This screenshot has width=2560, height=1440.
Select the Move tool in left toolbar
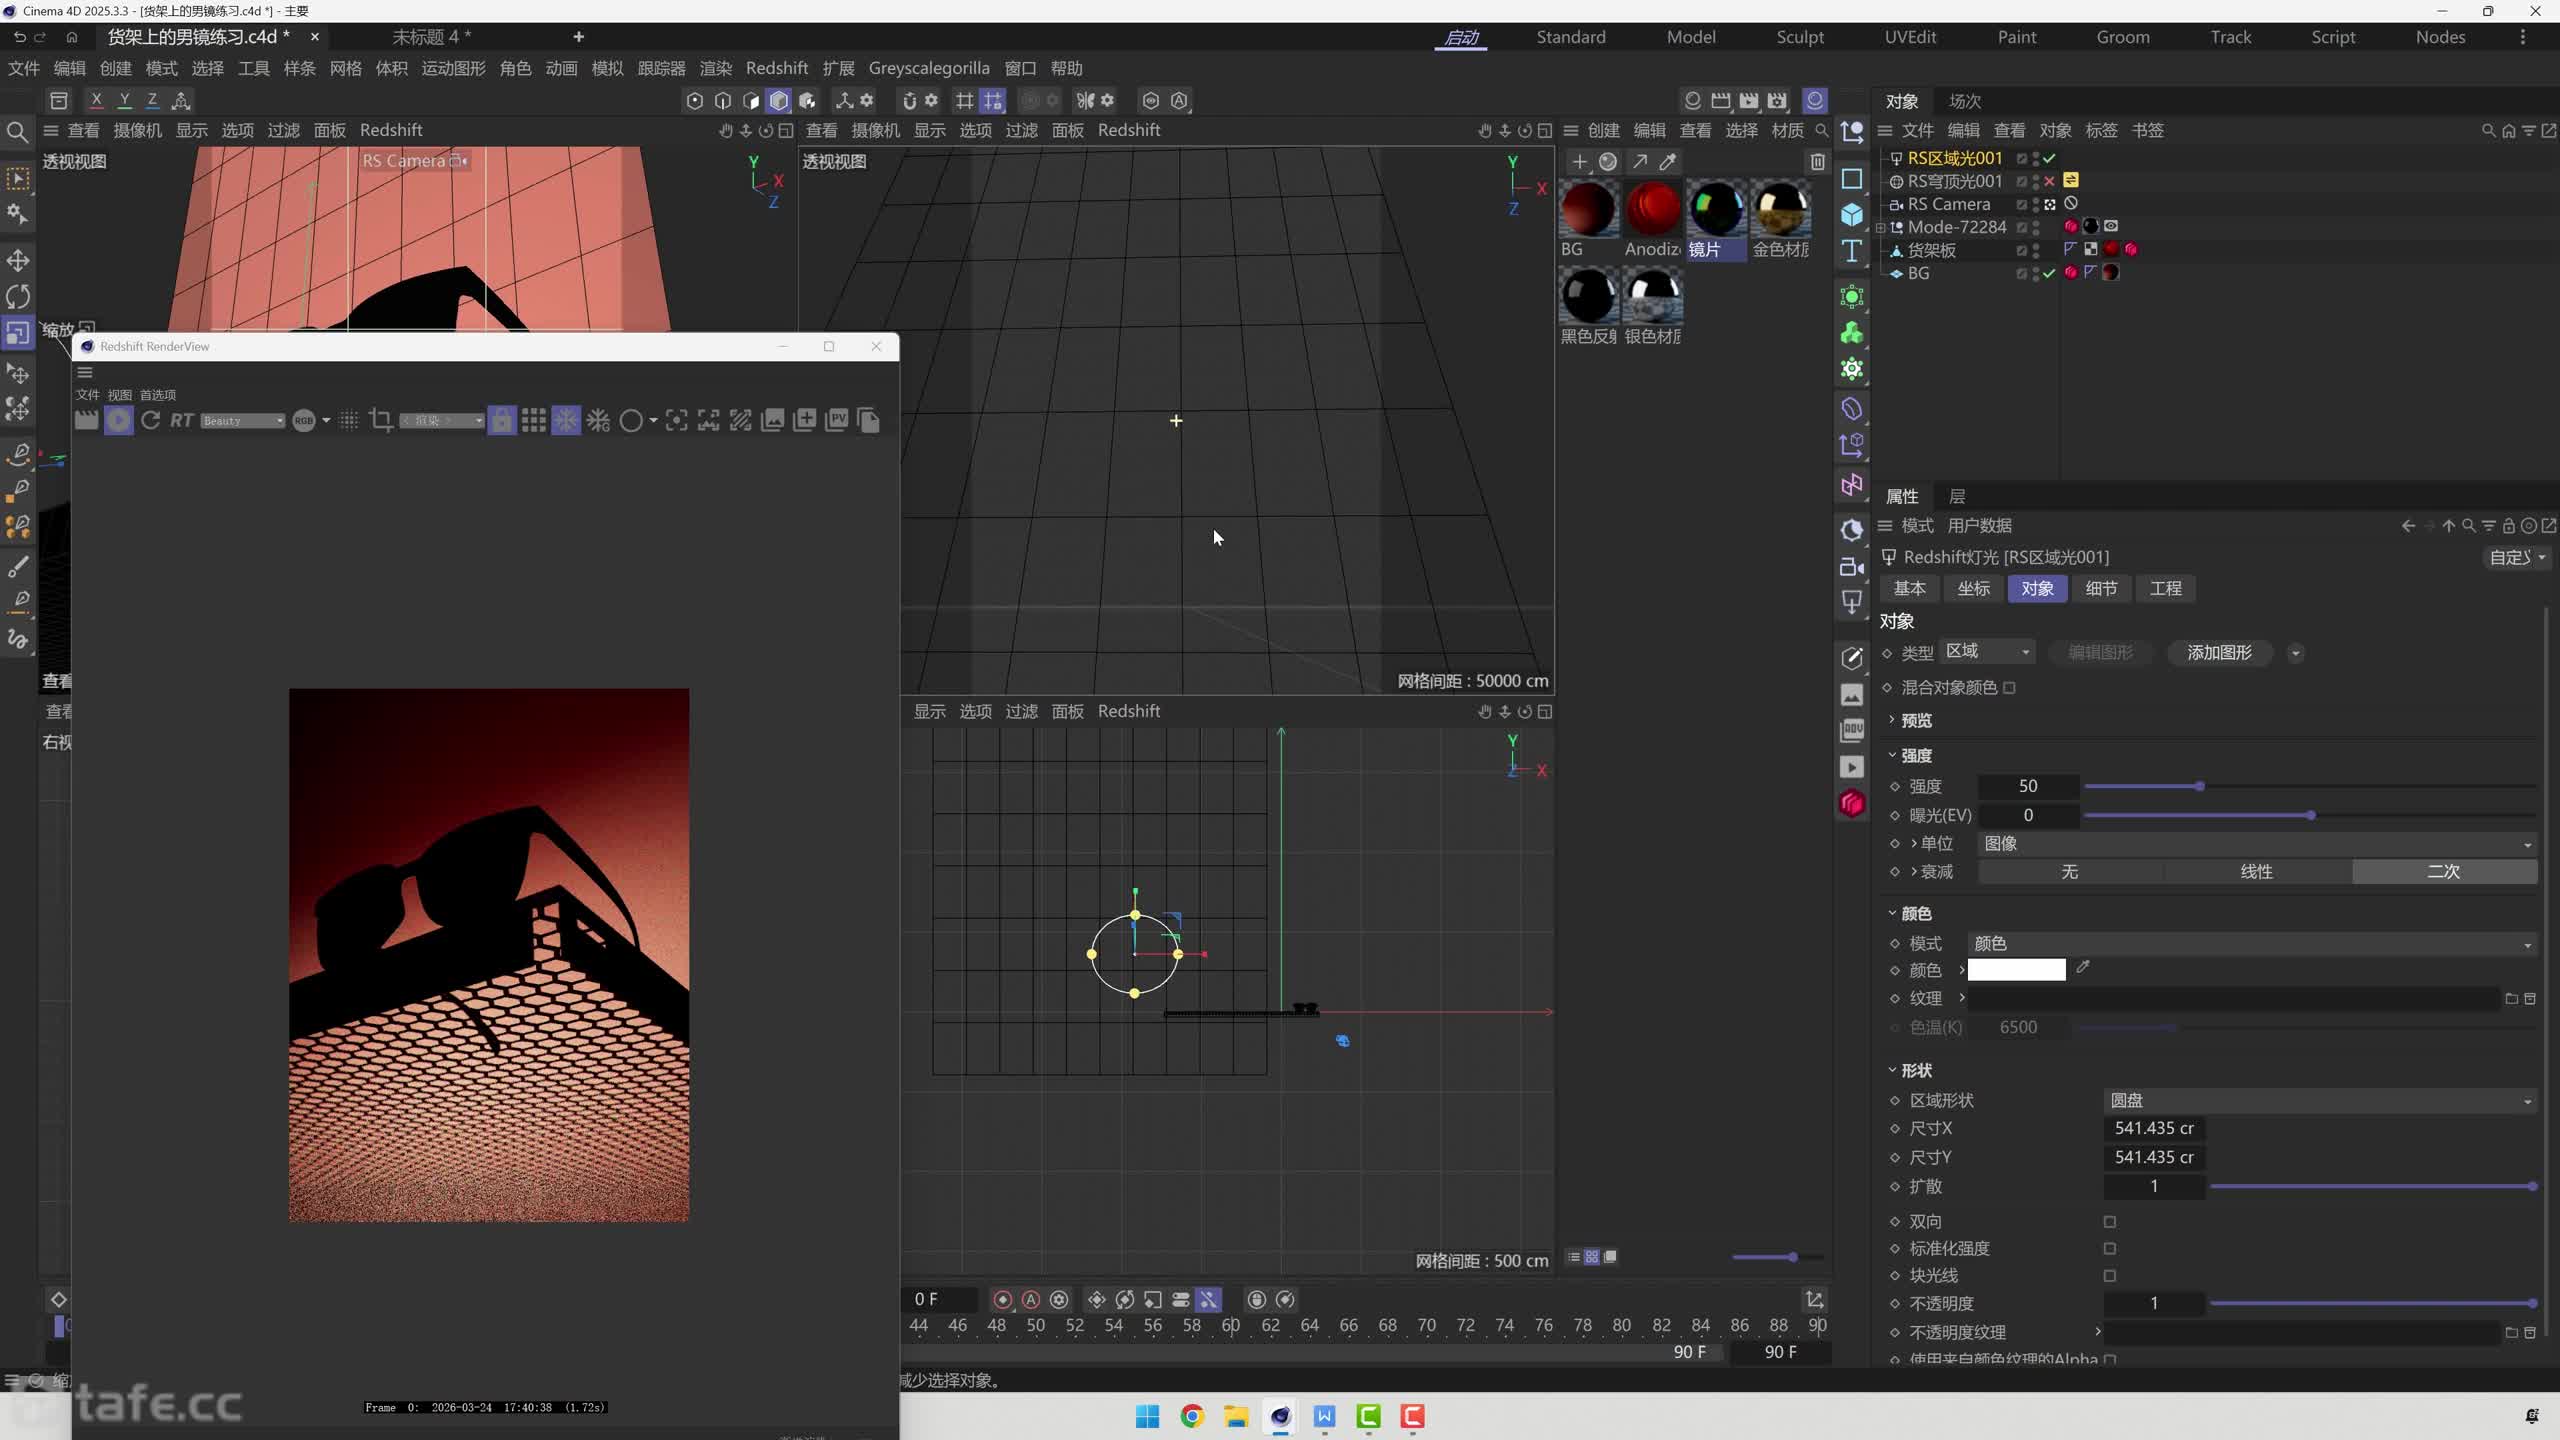pyautogui.click(x=18, y=260)
